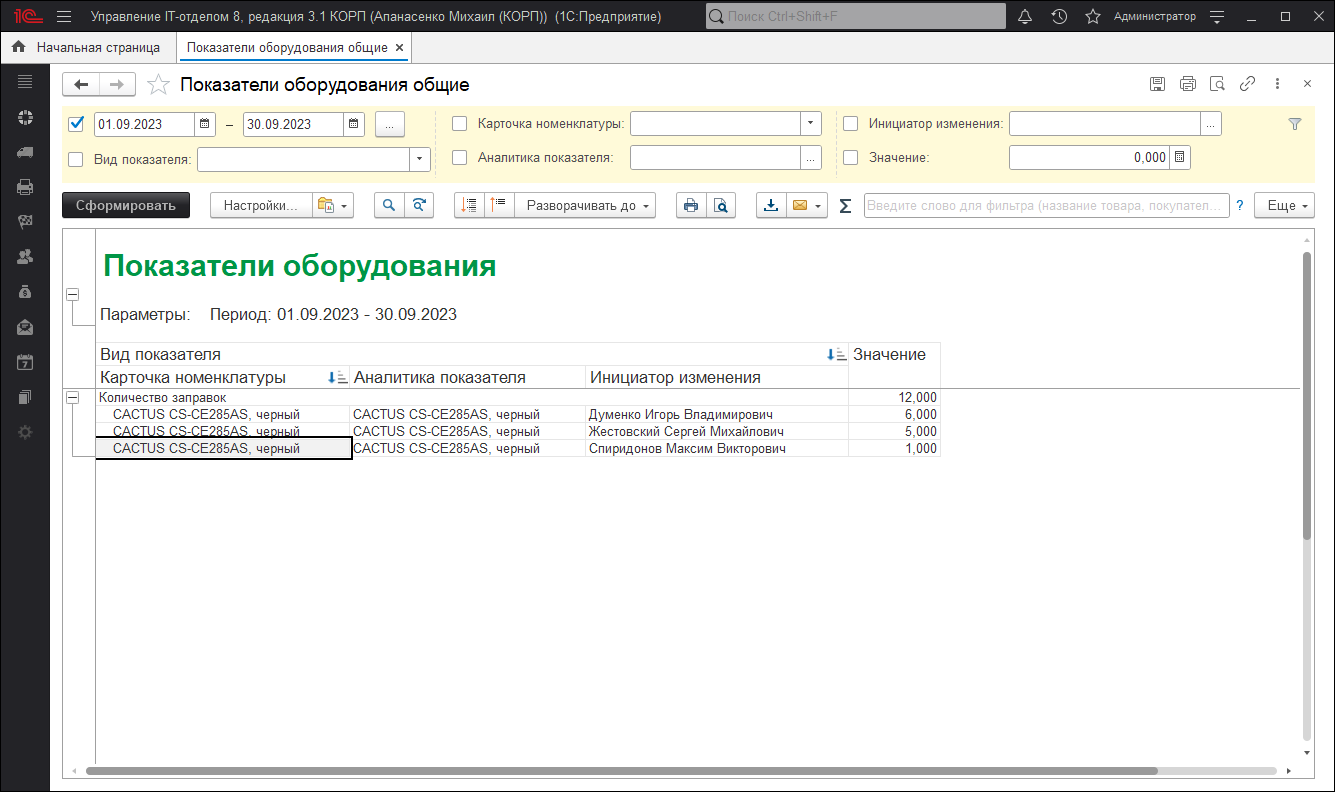Click the copy link chain icon
Image resolution: width=1335 pixels, height=792 pixels.
[x=1247, y=84]
